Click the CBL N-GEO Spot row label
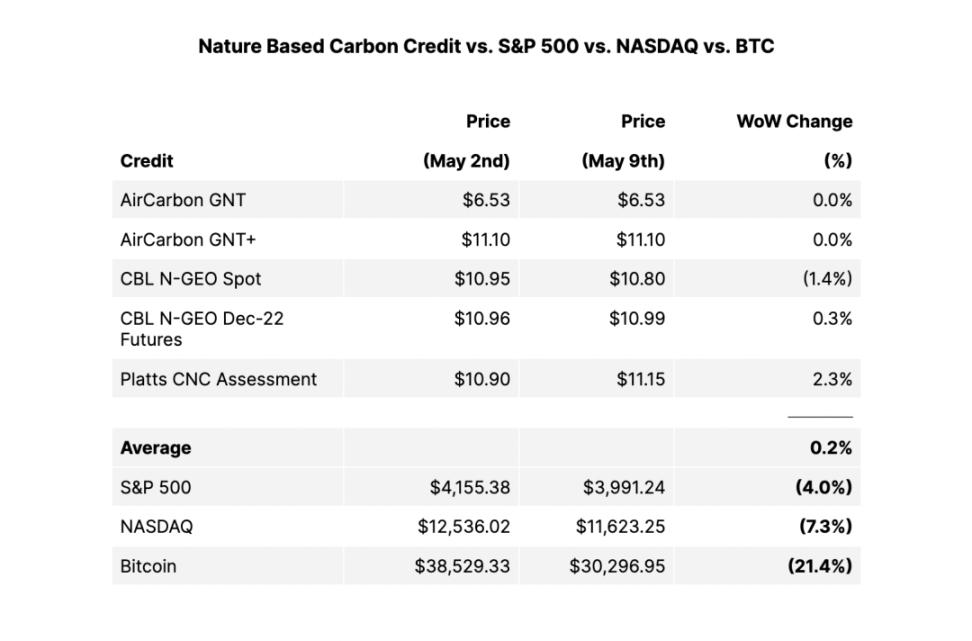Screen dimensions: 972x641 (191, 279)
